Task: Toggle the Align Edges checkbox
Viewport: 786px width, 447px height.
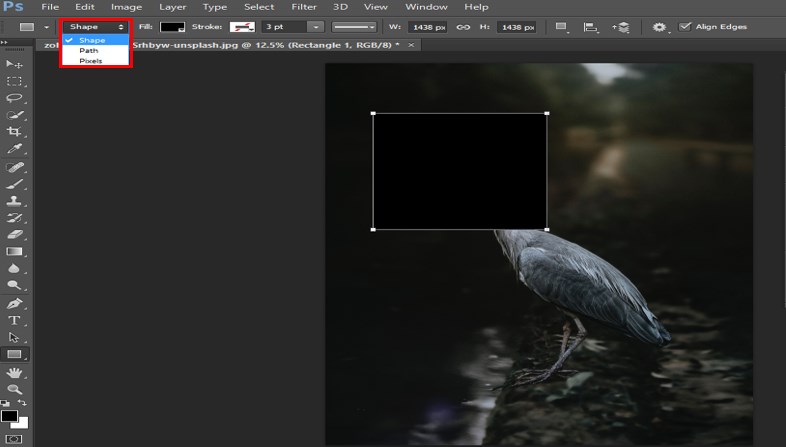Action: [x=685, y=27]
